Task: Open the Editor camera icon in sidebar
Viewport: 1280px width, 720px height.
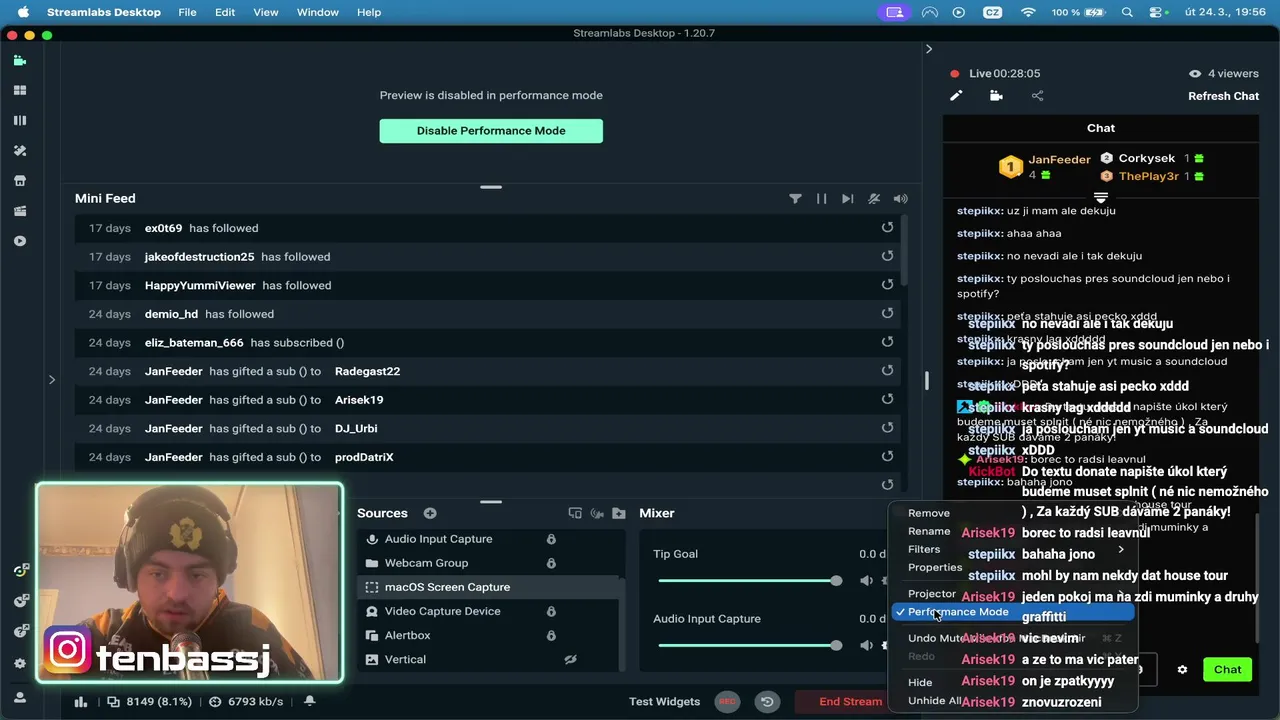Action: 19,60
